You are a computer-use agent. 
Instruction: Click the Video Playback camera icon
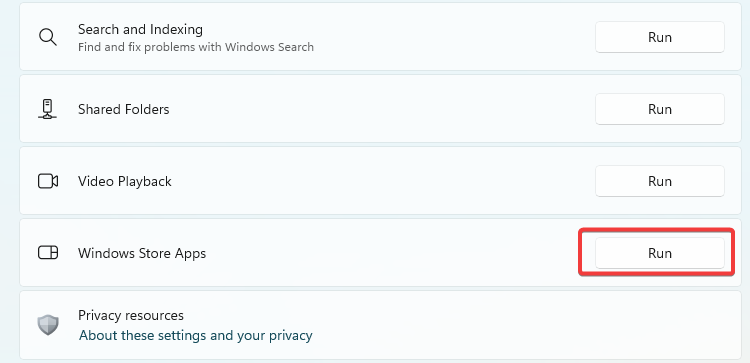pos(48,181)
